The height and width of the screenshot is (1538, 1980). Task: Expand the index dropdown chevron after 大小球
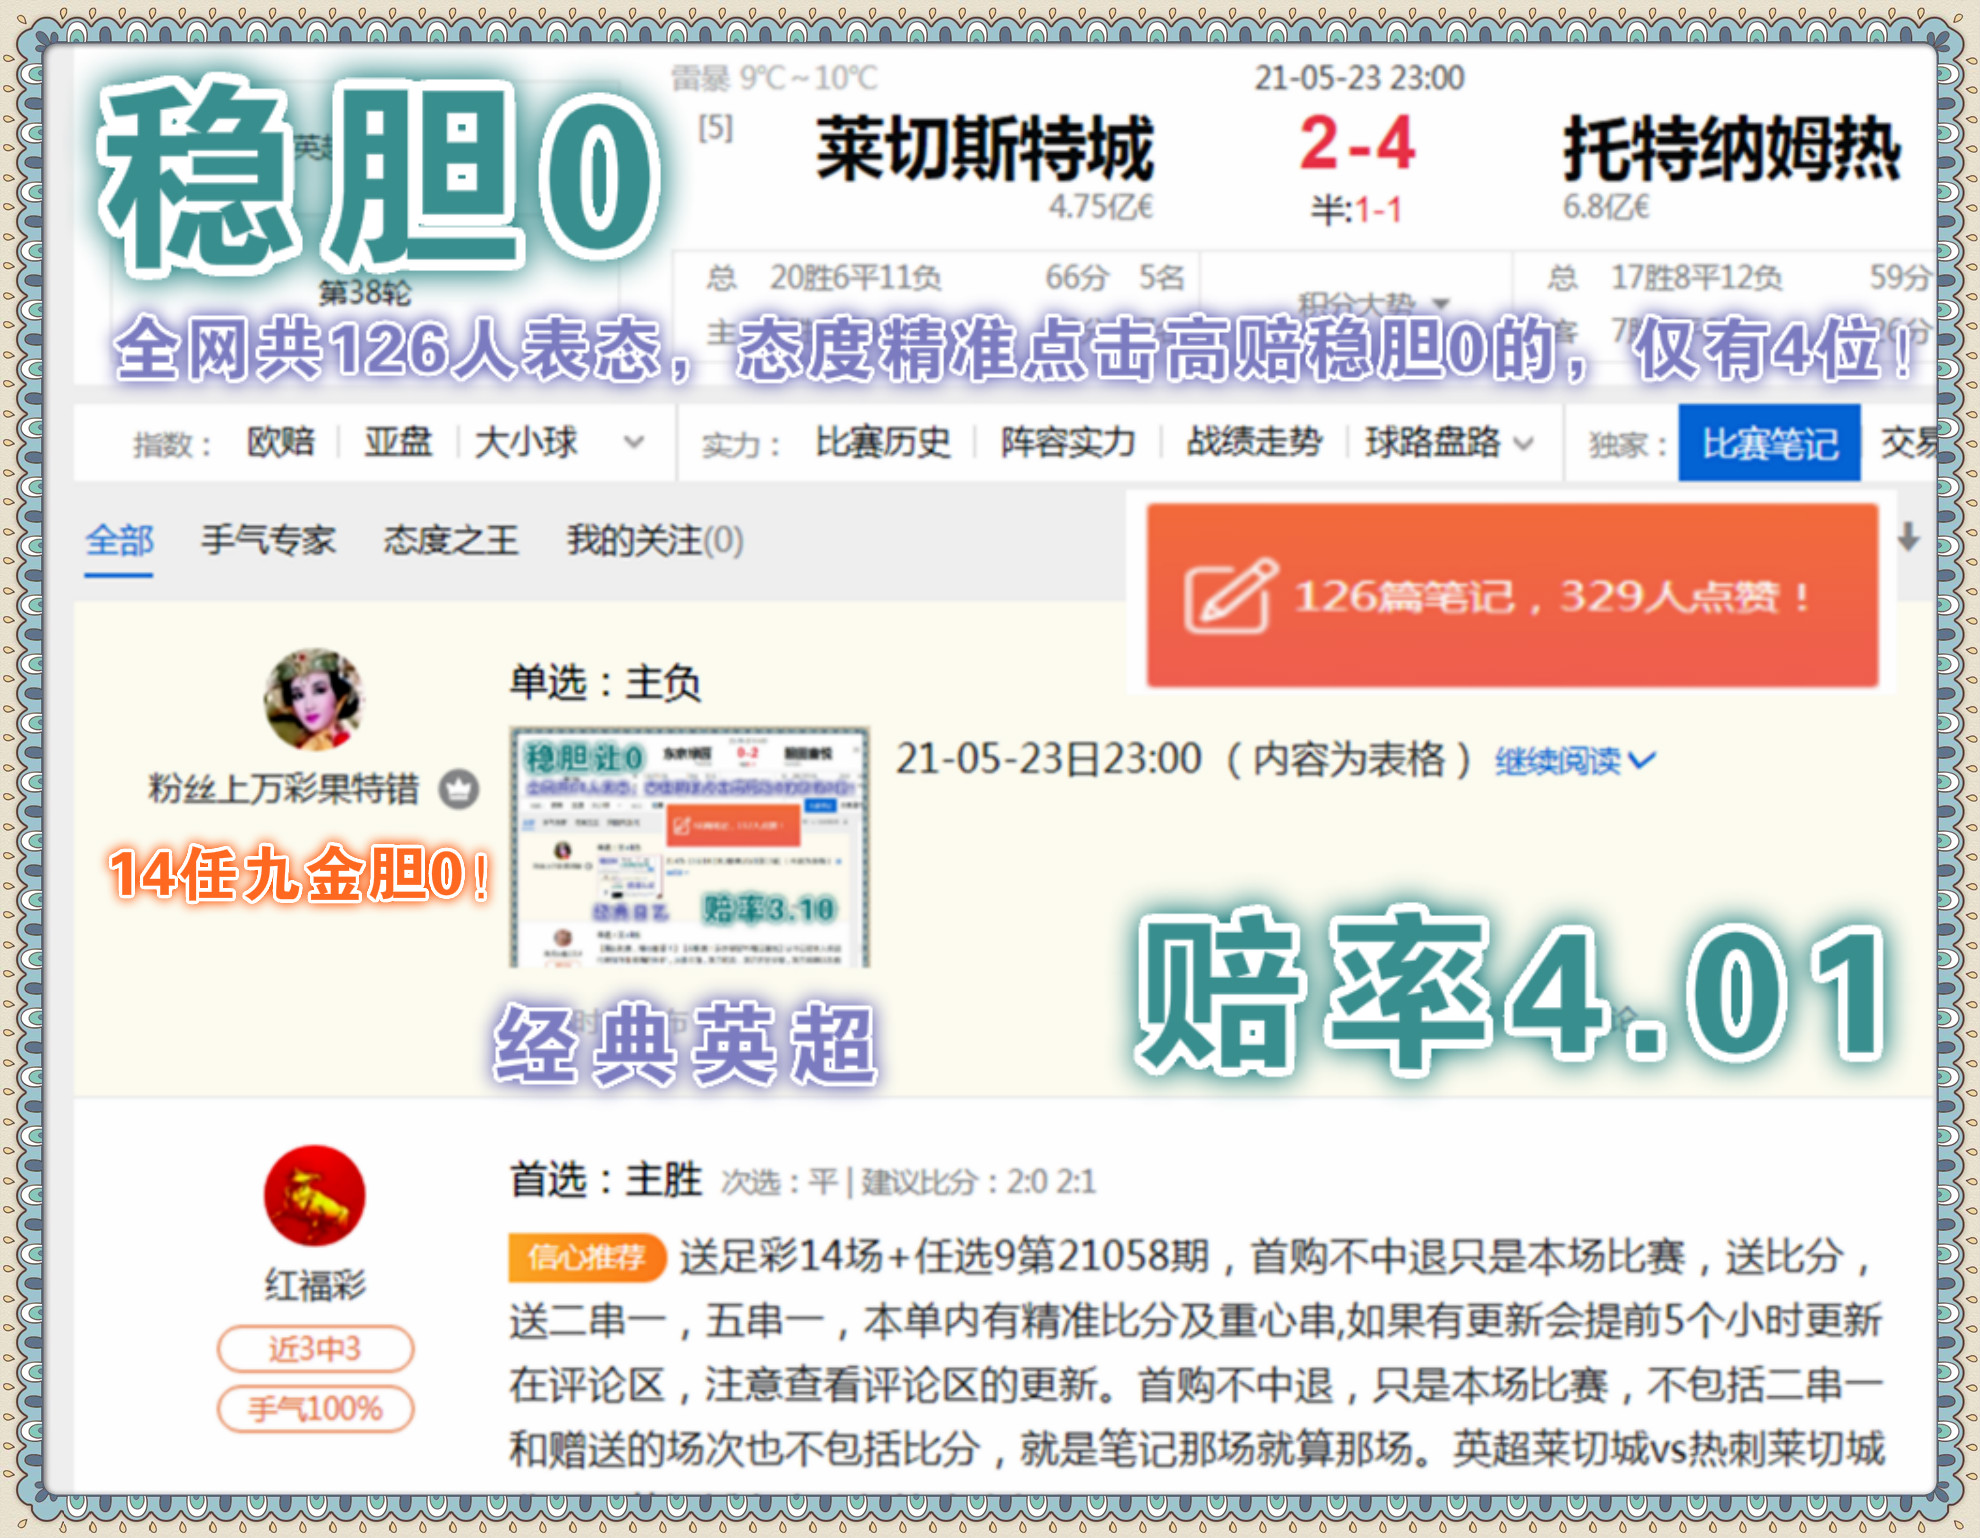pos(633,442)
